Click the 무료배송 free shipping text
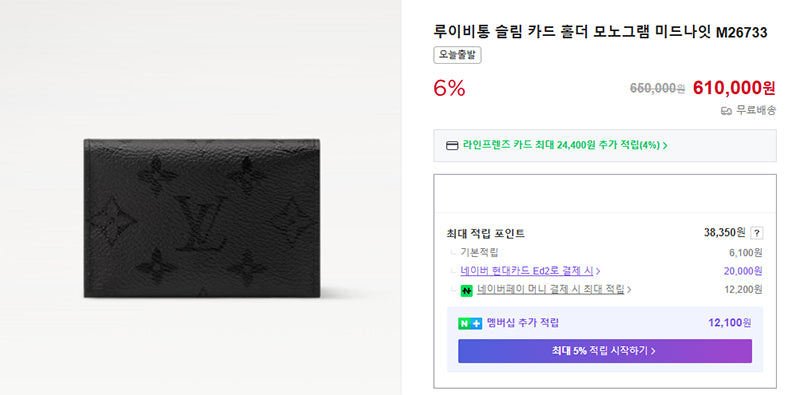Screen dimensions: 800x395 point(756,110)
